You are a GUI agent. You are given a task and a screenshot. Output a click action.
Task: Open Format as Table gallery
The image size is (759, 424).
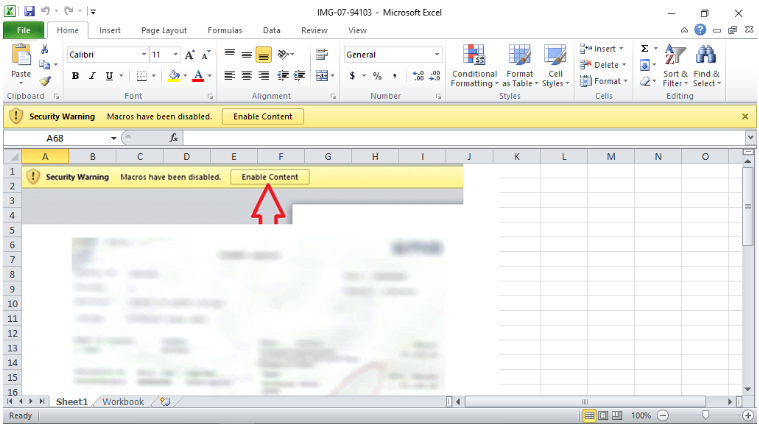click(520, 65)
